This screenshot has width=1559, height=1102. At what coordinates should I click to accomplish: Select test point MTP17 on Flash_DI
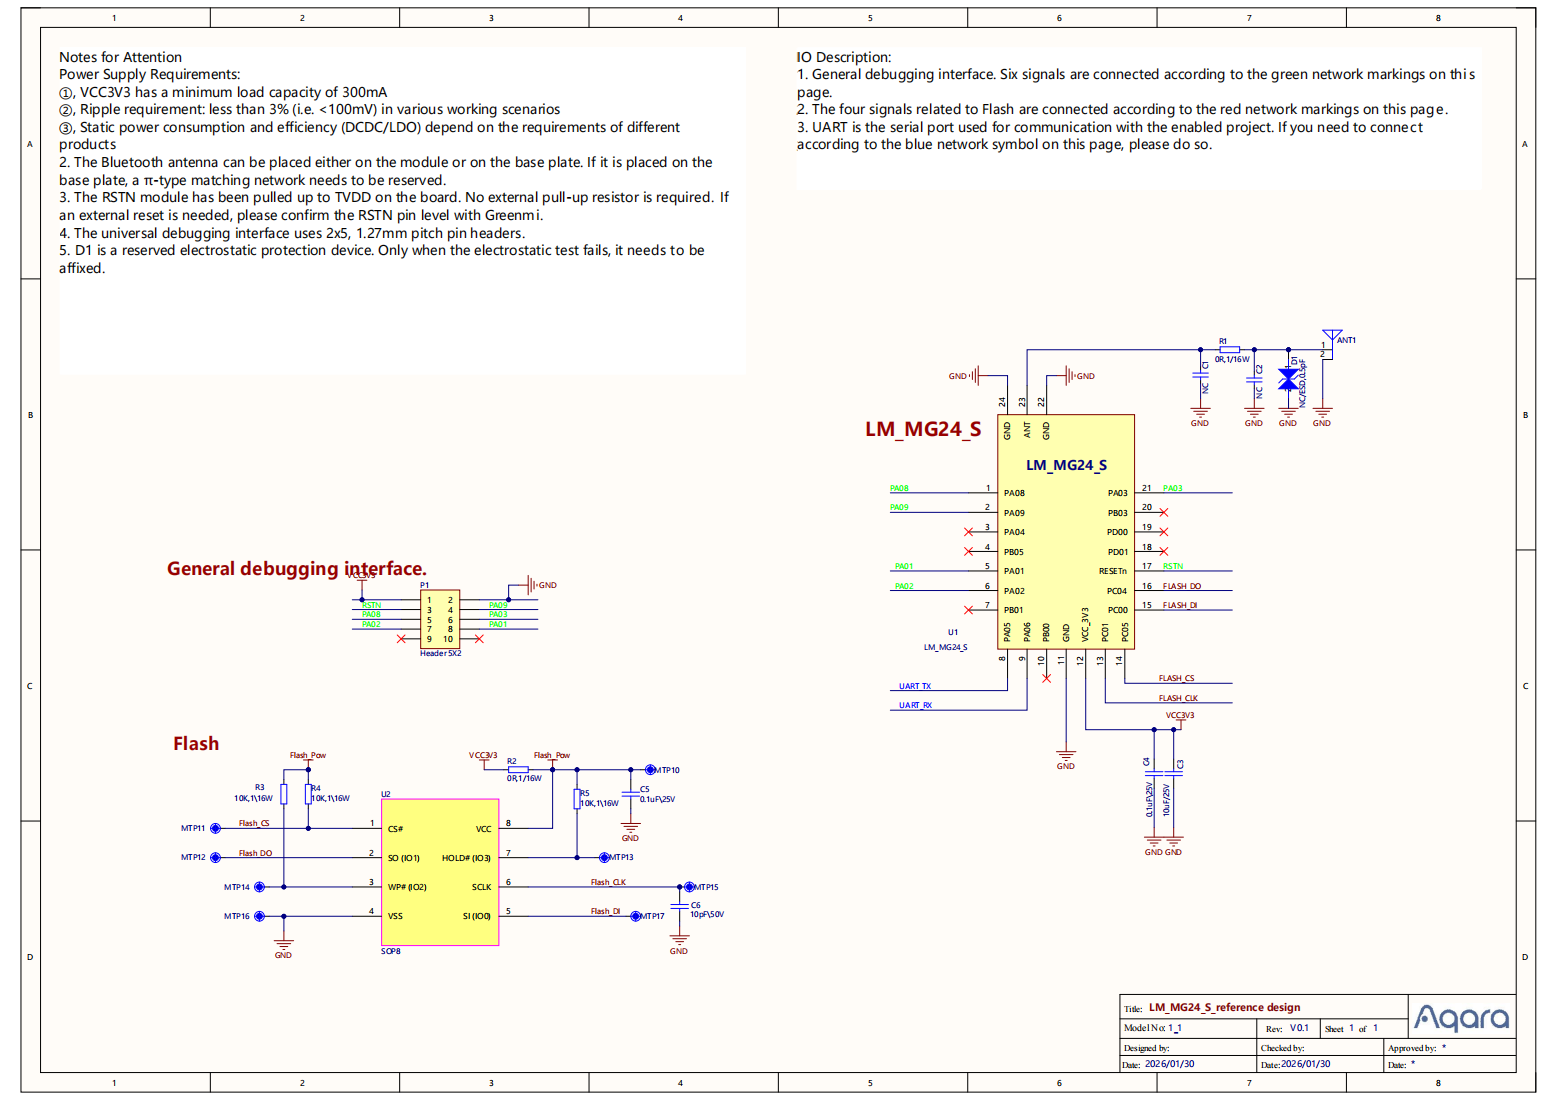click(x=635, y=916)
